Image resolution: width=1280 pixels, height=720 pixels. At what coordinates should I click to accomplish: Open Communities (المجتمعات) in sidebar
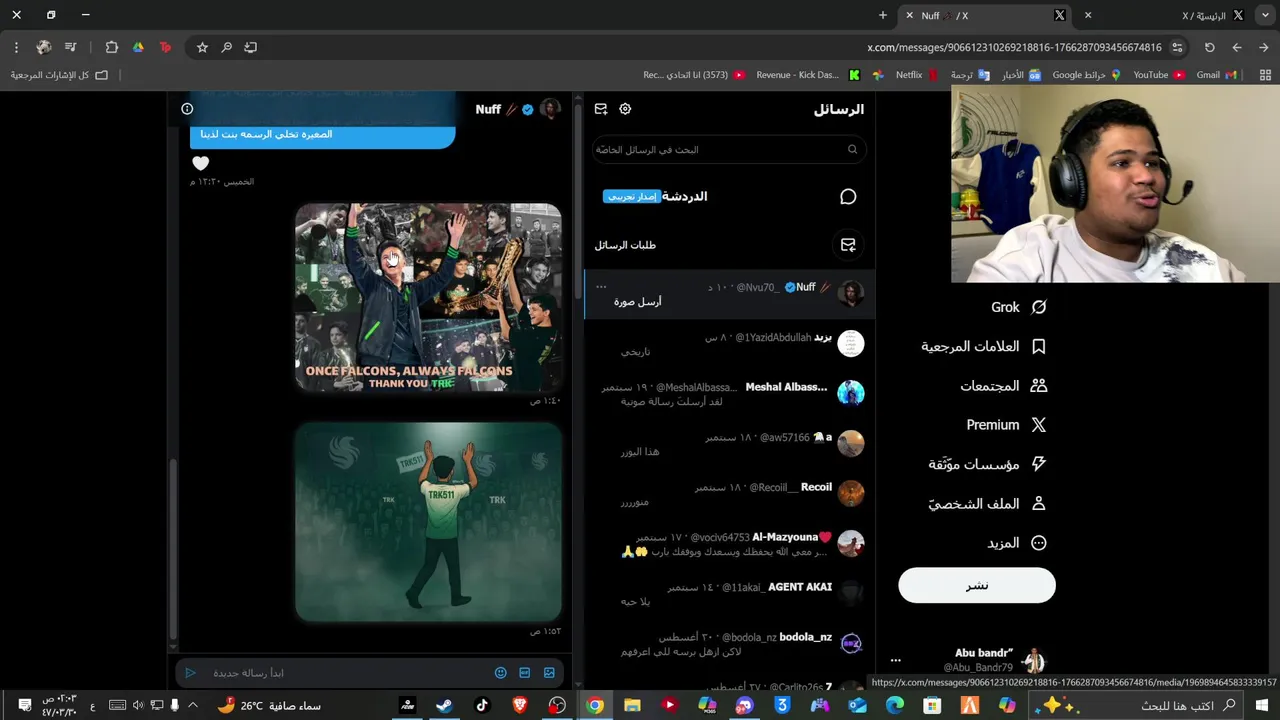click(x=1003, y=385)
